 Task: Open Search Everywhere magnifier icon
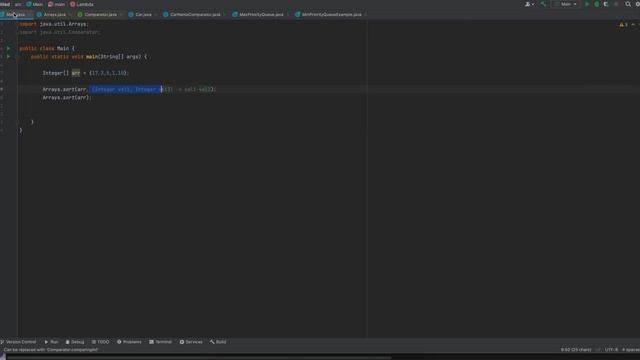[628, 4]
